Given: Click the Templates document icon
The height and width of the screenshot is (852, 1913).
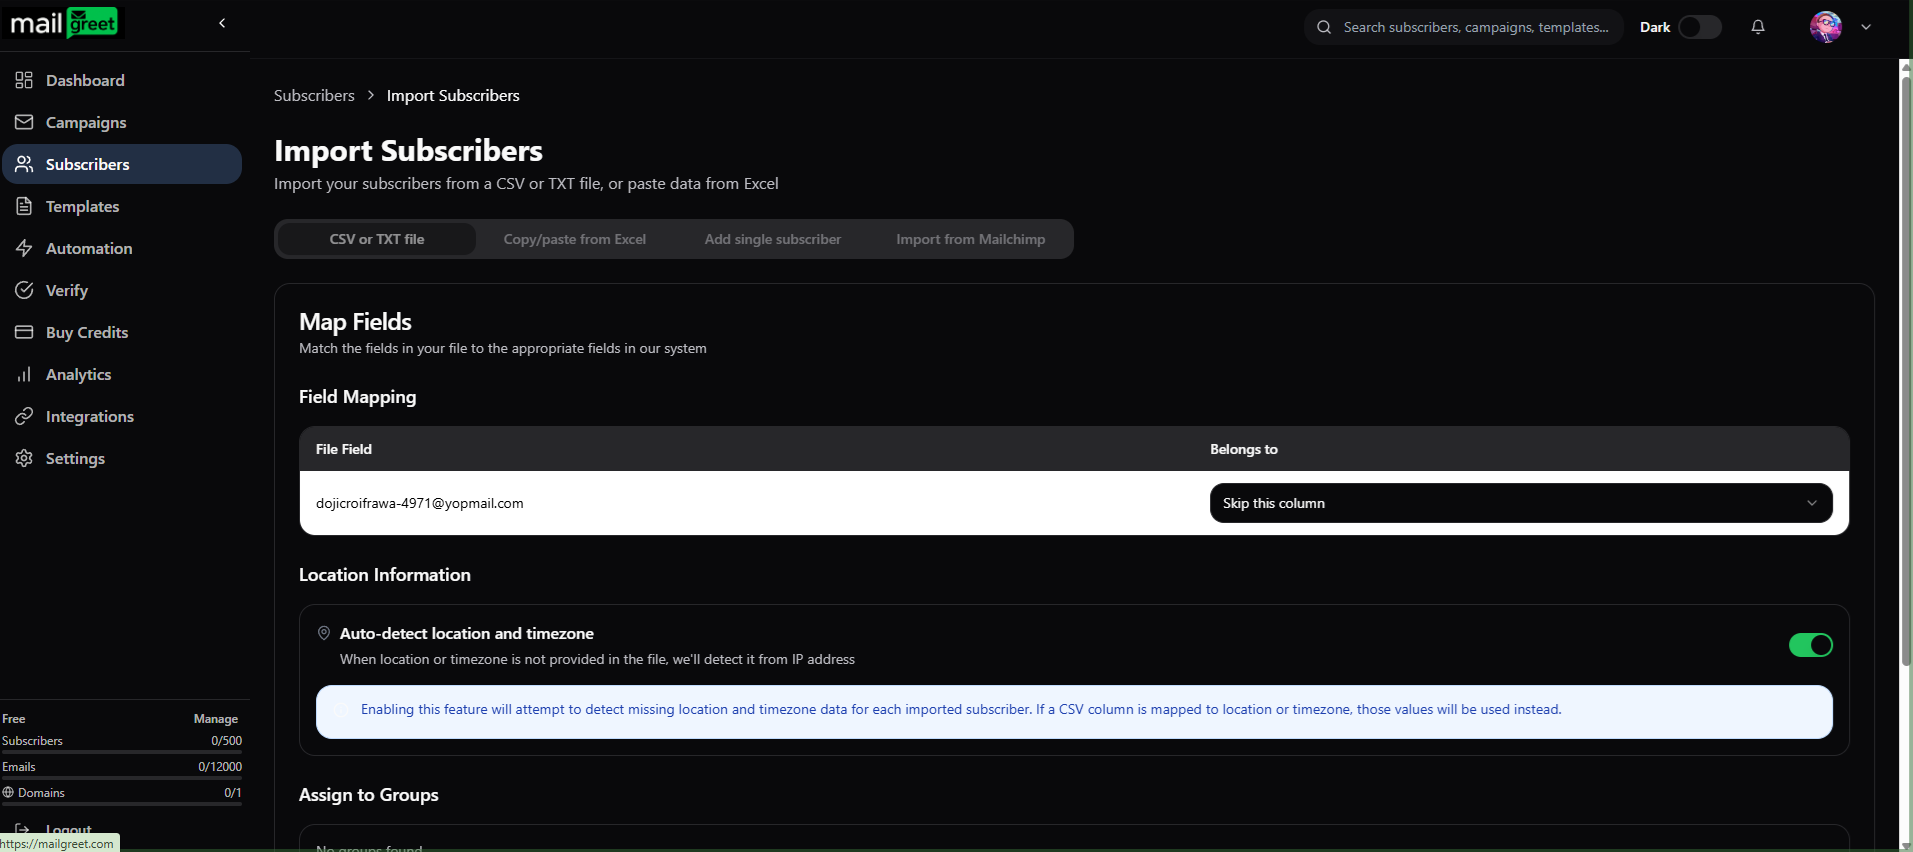Looking at the screenshot, I should pyautogui.click(x=24, y=206).
